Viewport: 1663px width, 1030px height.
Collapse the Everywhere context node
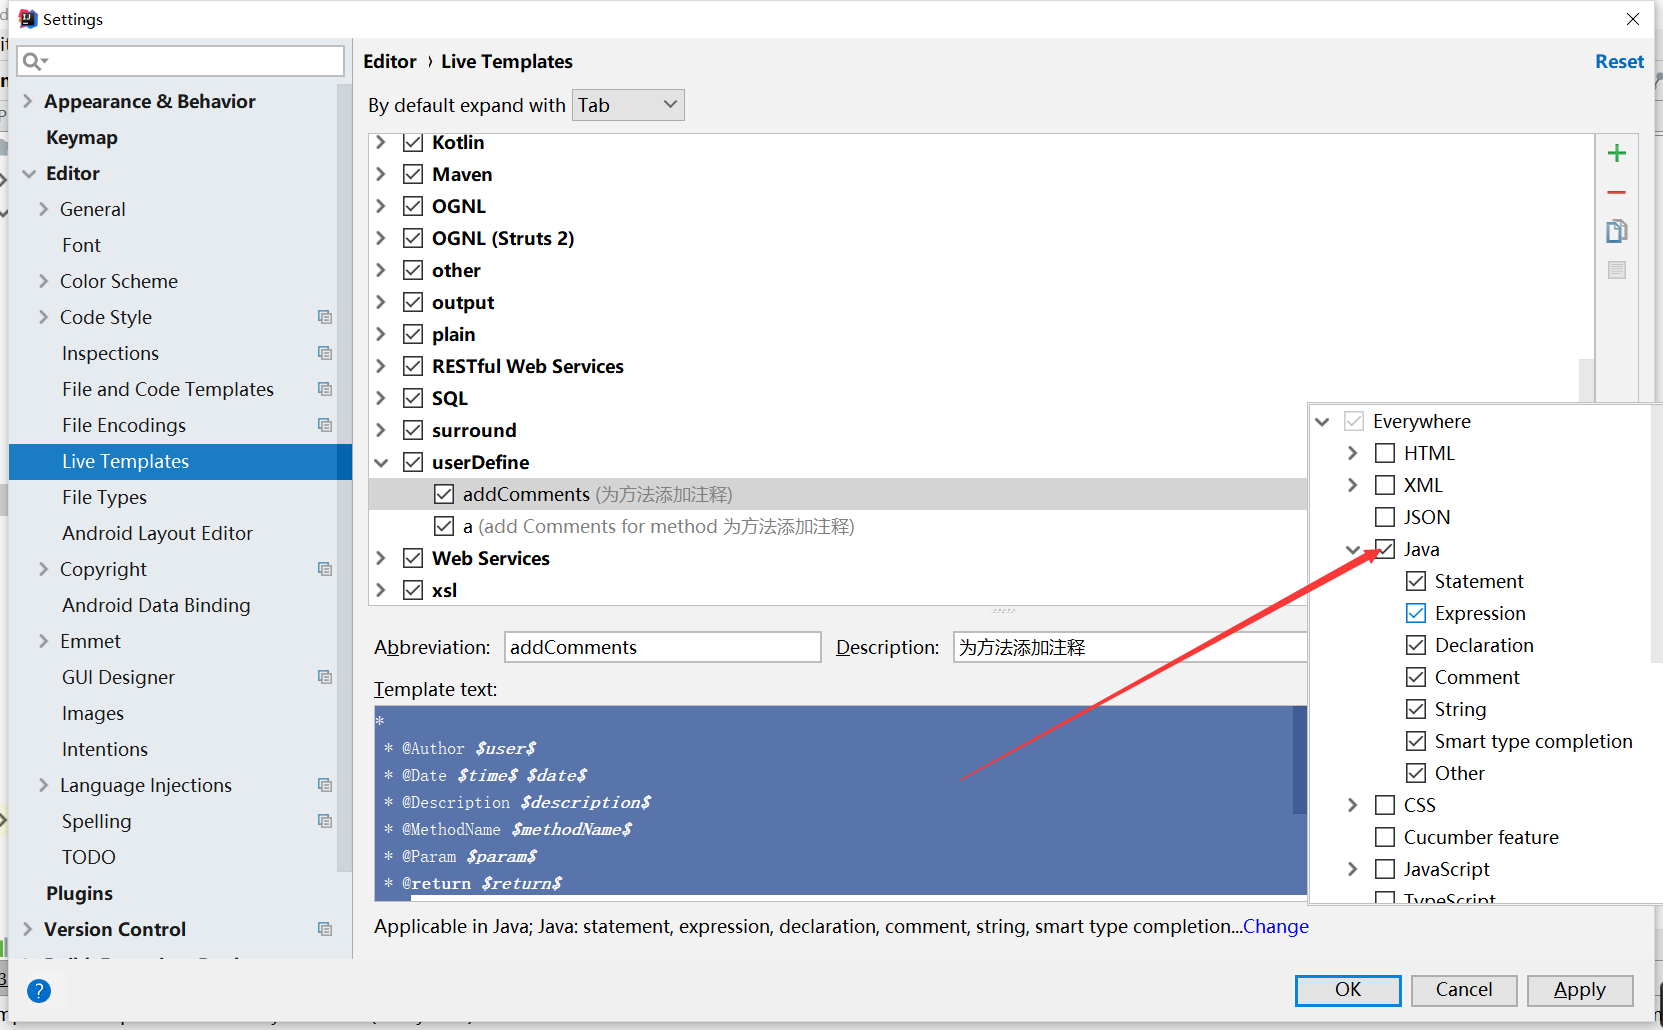click(1322, 421)
